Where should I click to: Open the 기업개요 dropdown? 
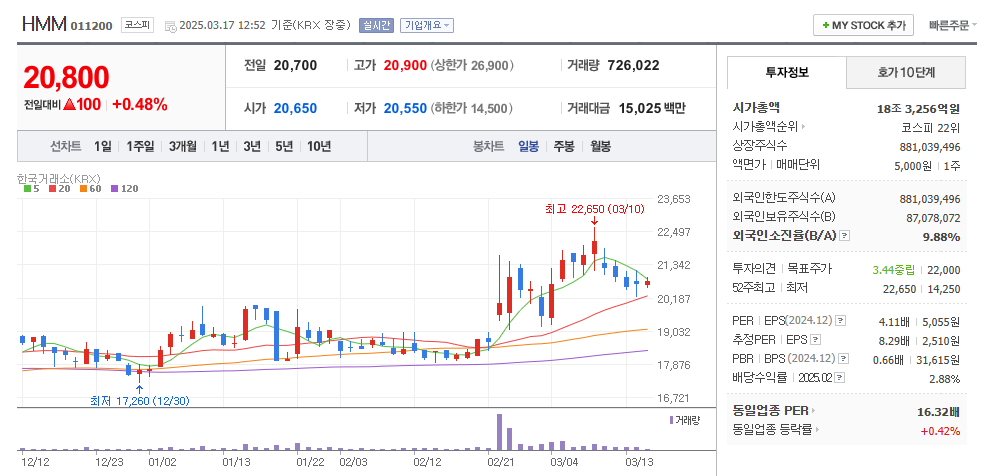(x=427, y=26)
